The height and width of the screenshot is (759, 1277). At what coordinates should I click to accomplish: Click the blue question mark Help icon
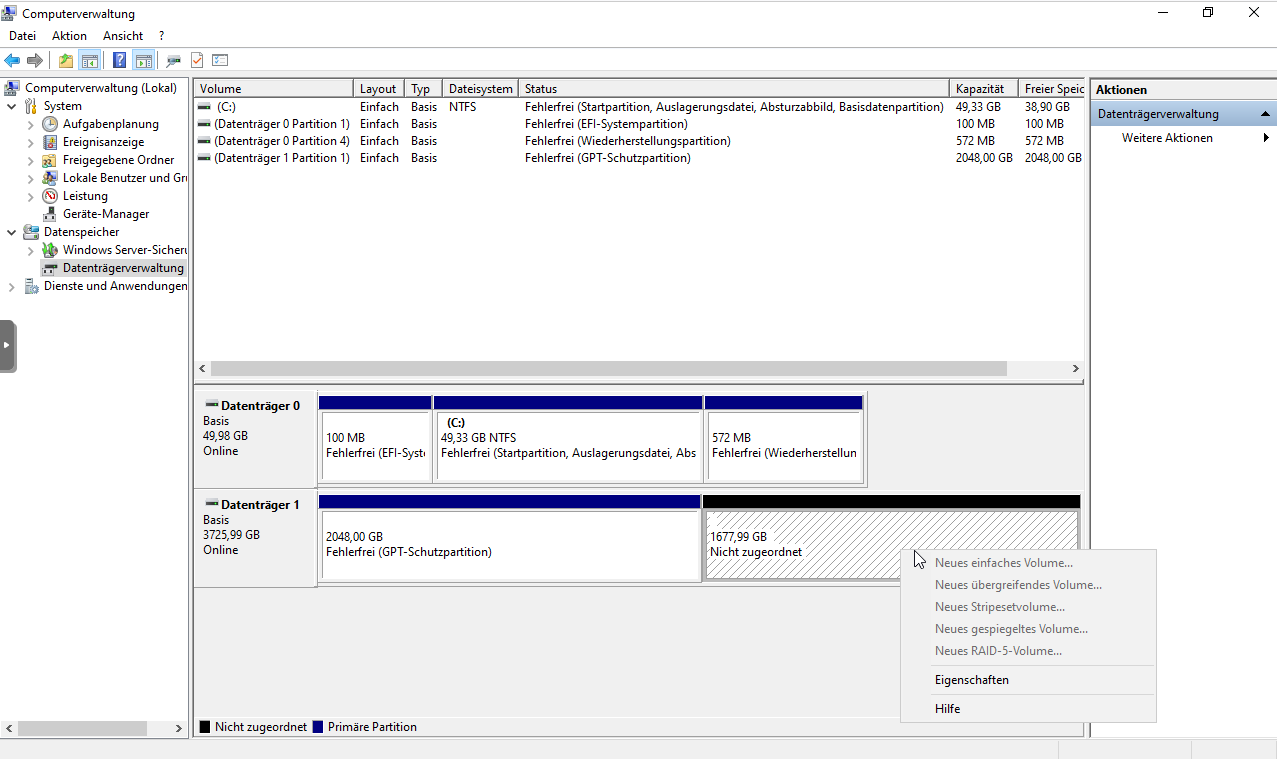pos(120,60)
